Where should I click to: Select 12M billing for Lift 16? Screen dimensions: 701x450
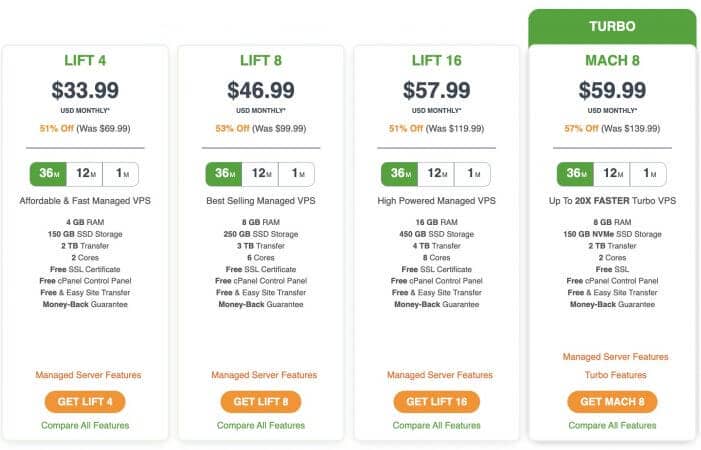point(436,174)
